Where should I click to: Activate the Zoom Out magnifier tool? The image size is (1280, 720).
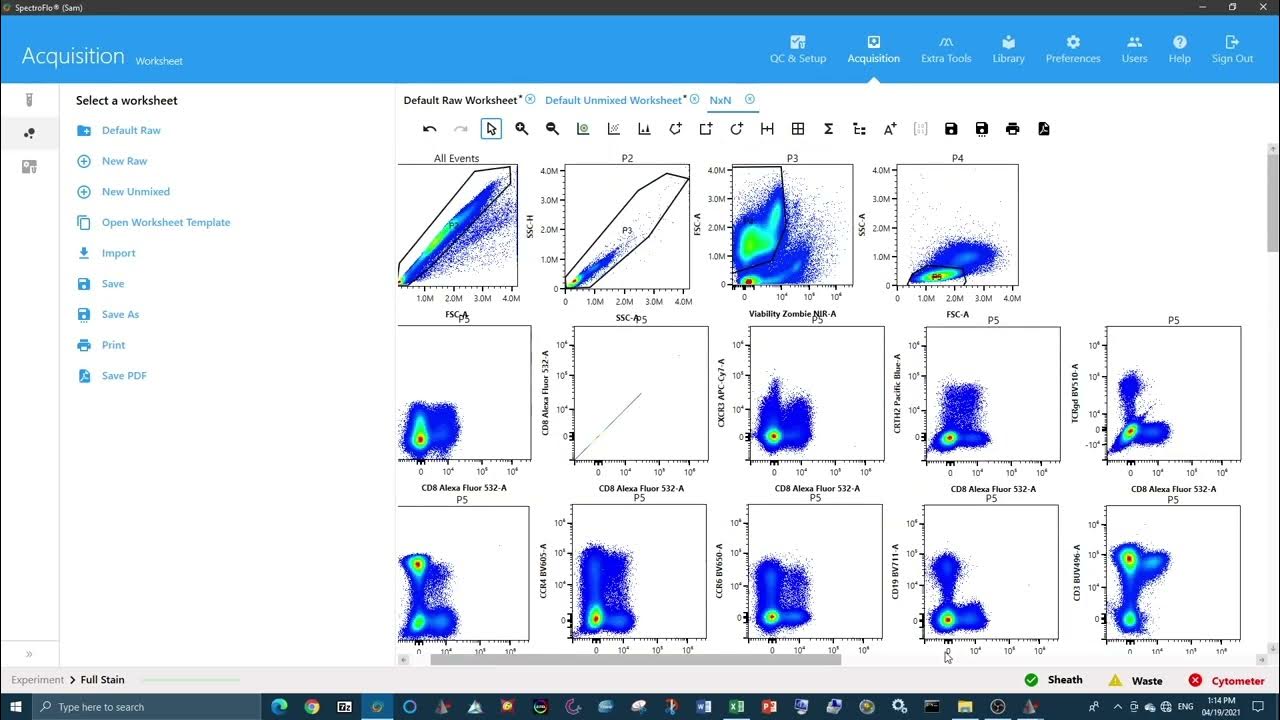pyautogui.click(x=552, y=129)
